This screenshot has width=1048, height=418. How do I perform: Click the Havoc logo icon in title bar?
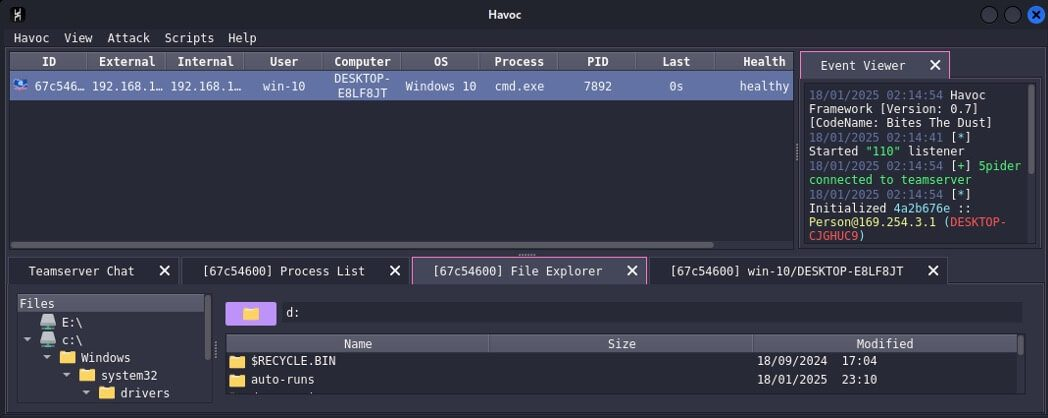click(18, 14)
